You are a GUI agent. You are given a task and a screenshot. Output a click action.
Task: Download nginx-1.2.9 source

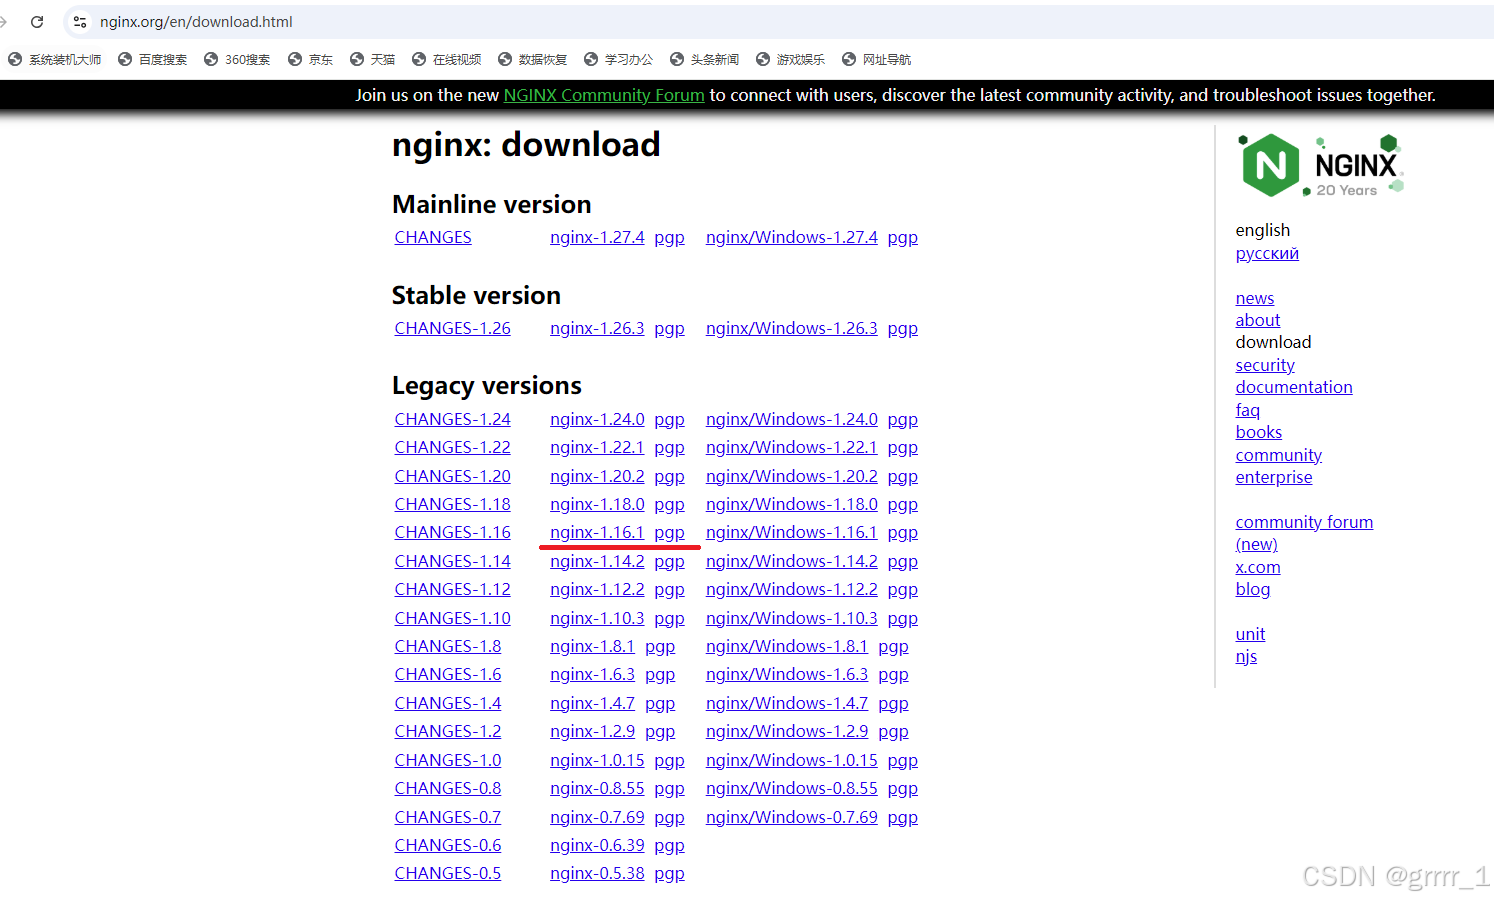pos(592,731)
